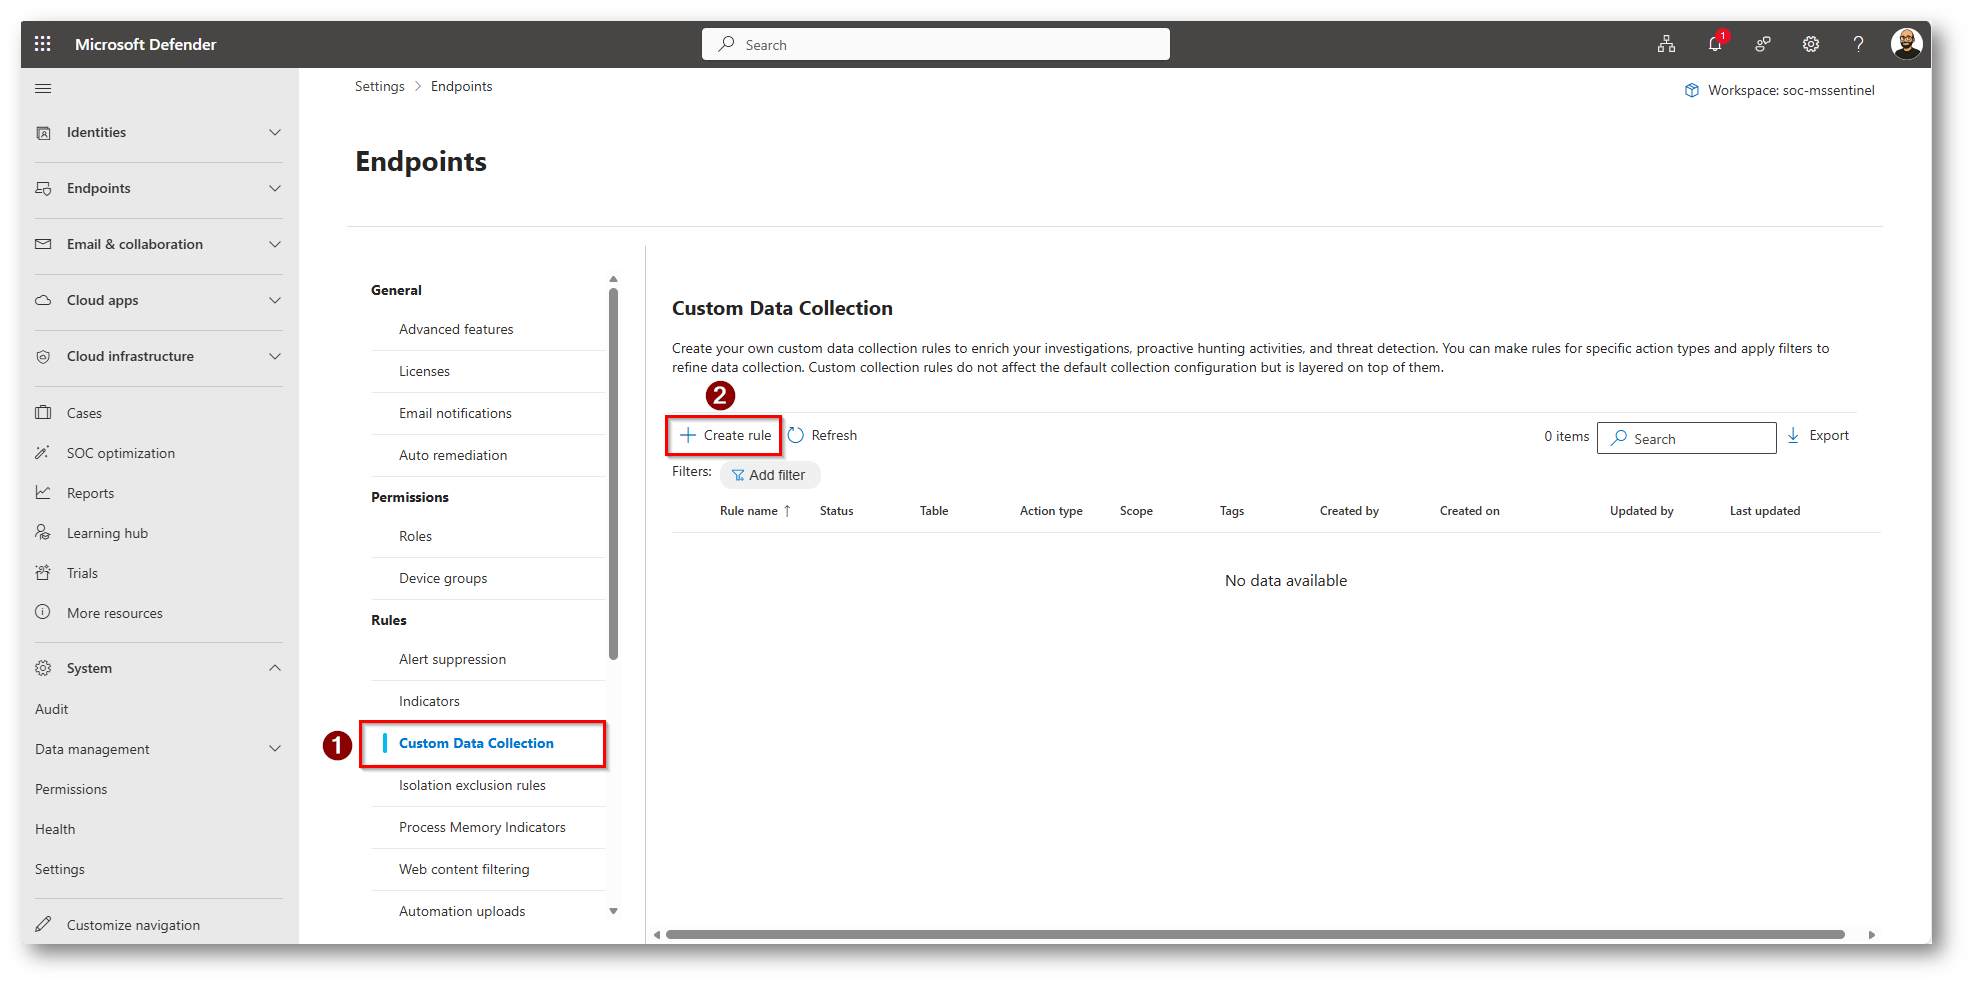Open the app launcher waffle icon

tap(42, 44)
